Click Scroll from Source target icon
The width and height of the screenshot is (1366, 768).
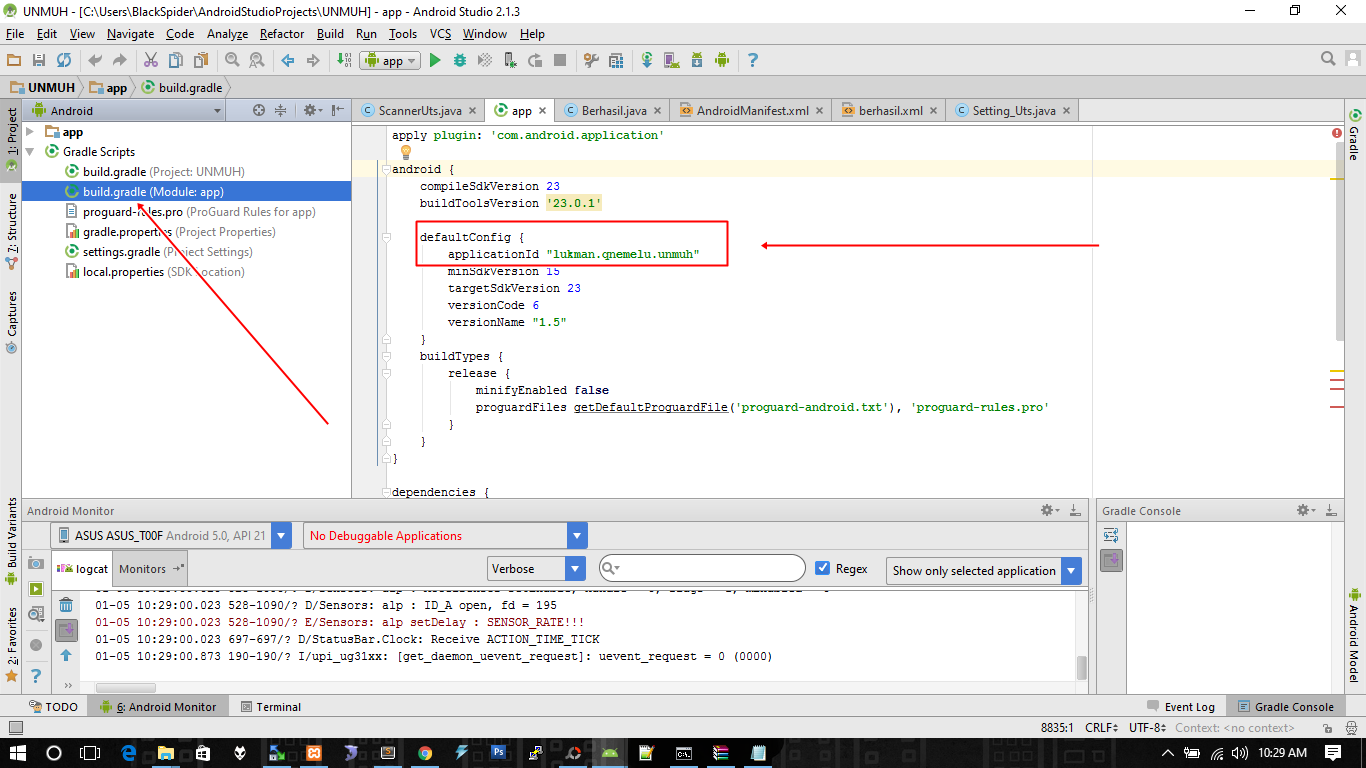pos(259,110)
